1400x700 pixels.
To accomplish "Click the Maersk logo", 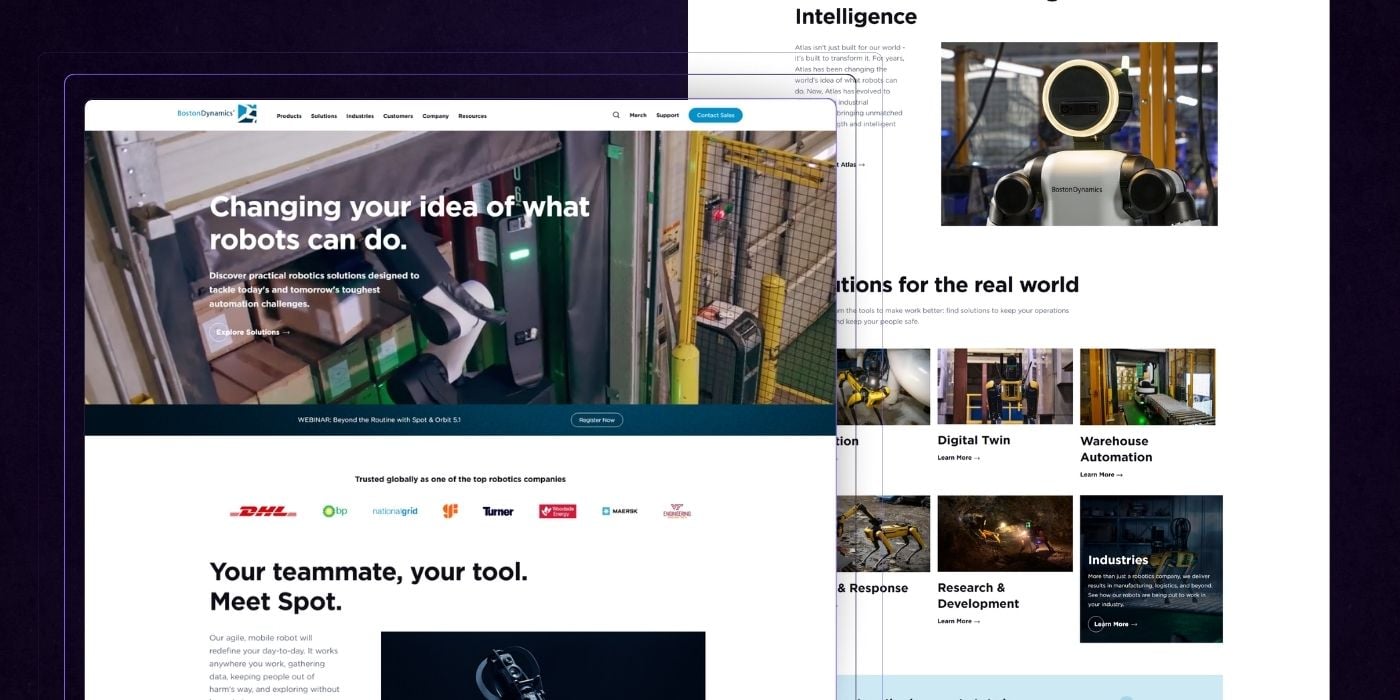I will coord(620,511).
